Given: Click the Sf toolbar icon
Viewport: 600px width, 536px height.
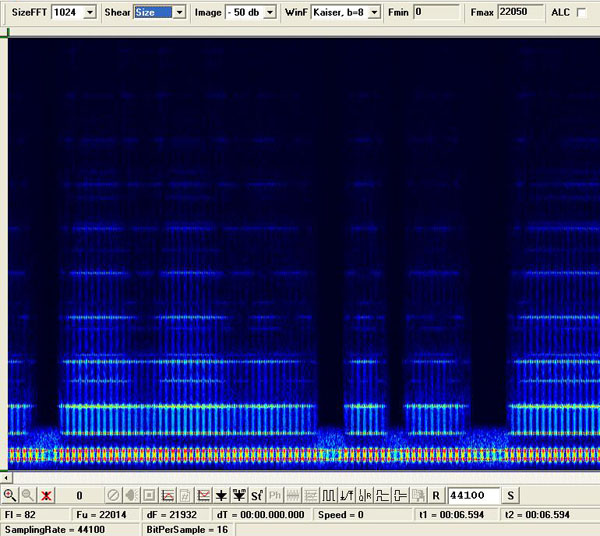Looking at the screenshot, I should pos(257,495).
